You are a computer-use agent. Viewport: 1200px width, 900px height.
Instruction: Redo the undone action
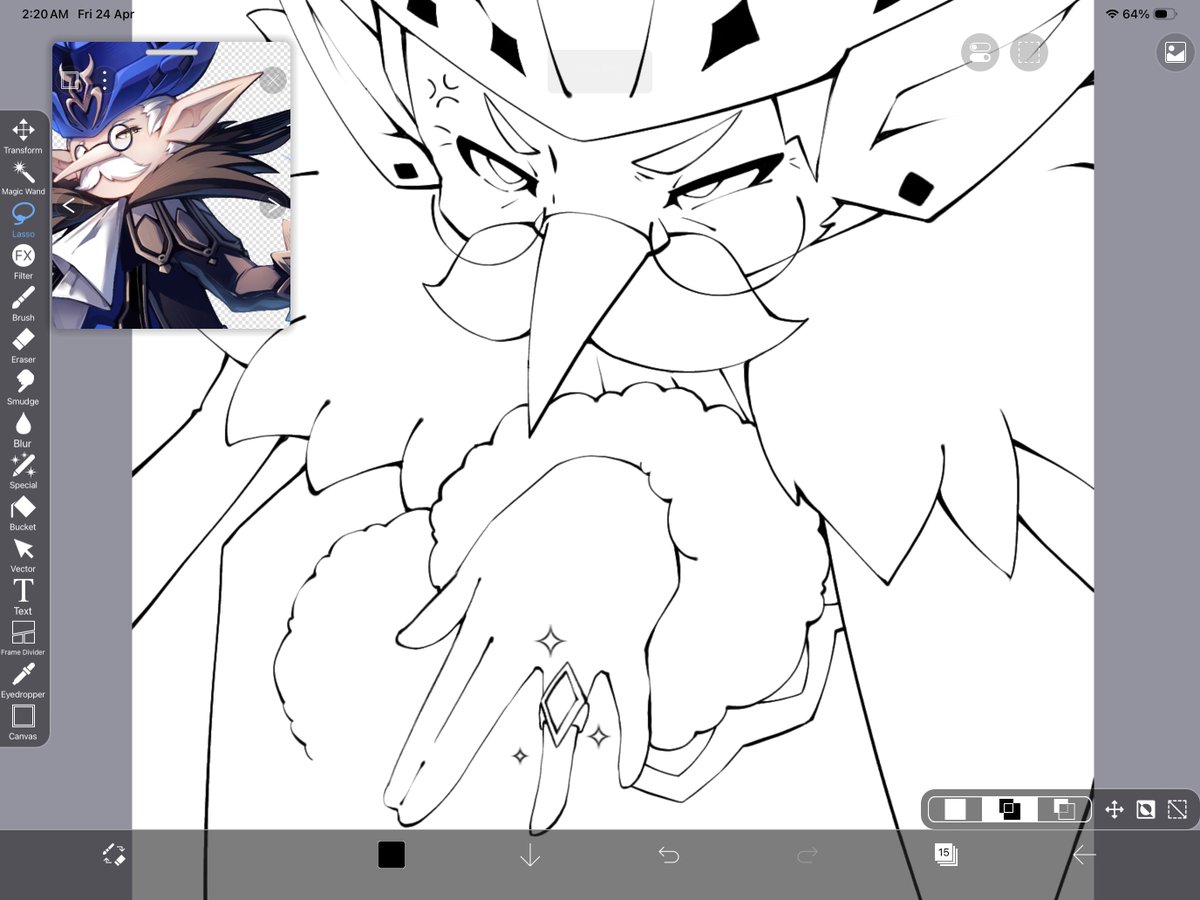tap(807, 855)
